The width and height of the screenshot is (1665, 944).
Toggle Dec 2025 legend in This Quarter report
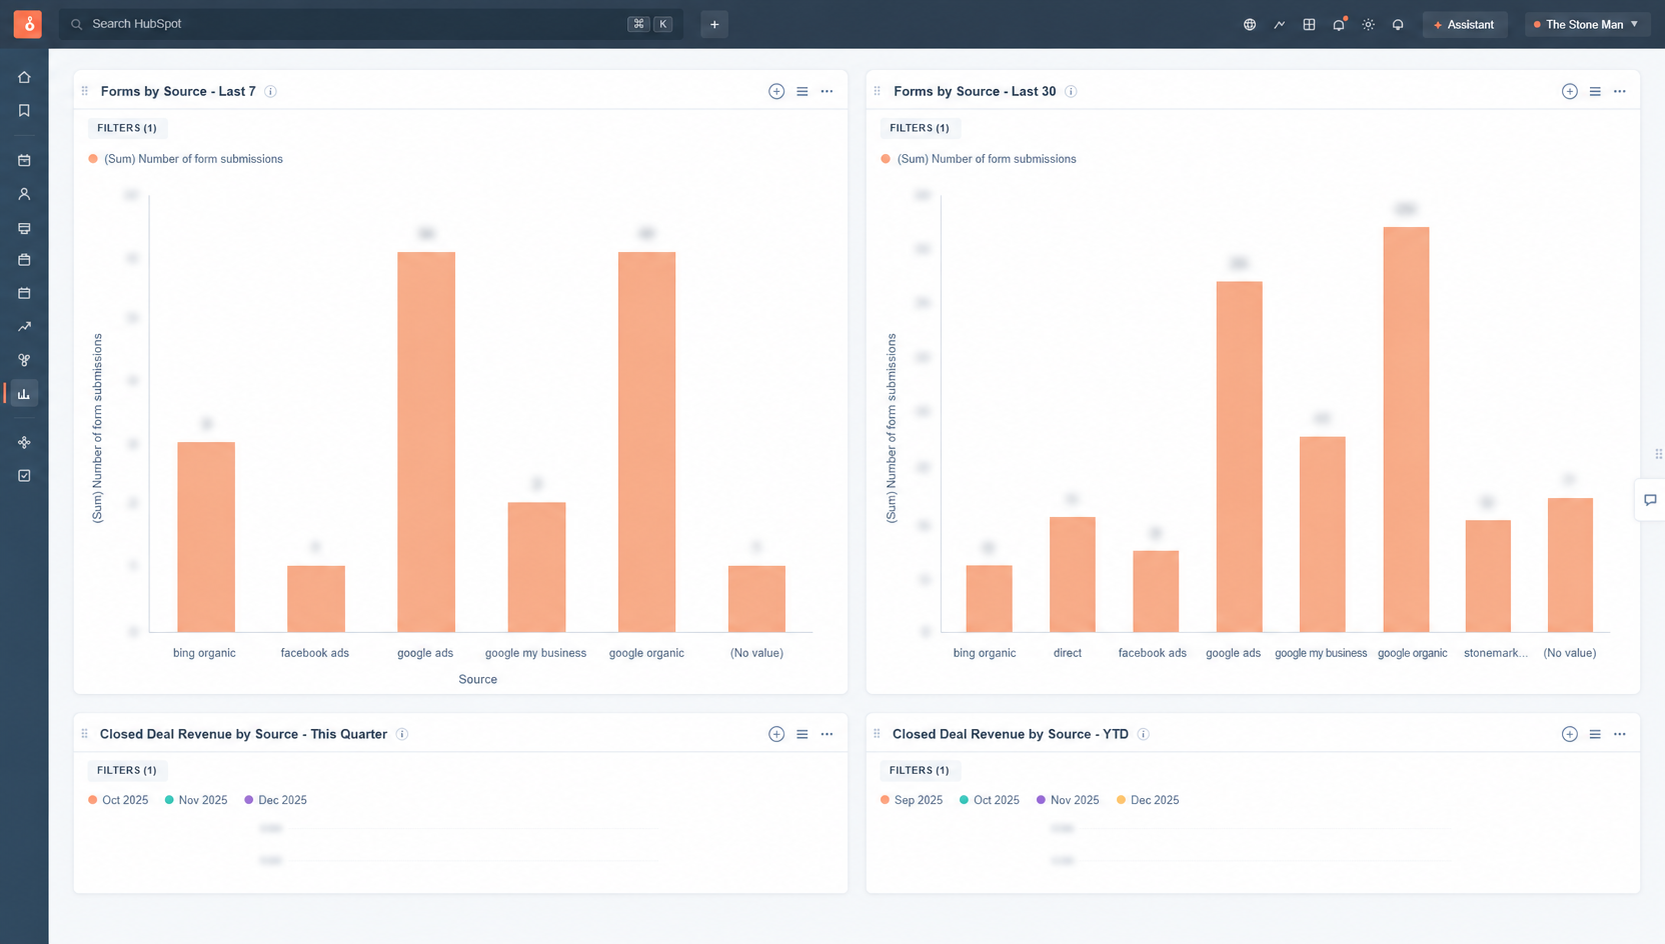pos(276,800)
